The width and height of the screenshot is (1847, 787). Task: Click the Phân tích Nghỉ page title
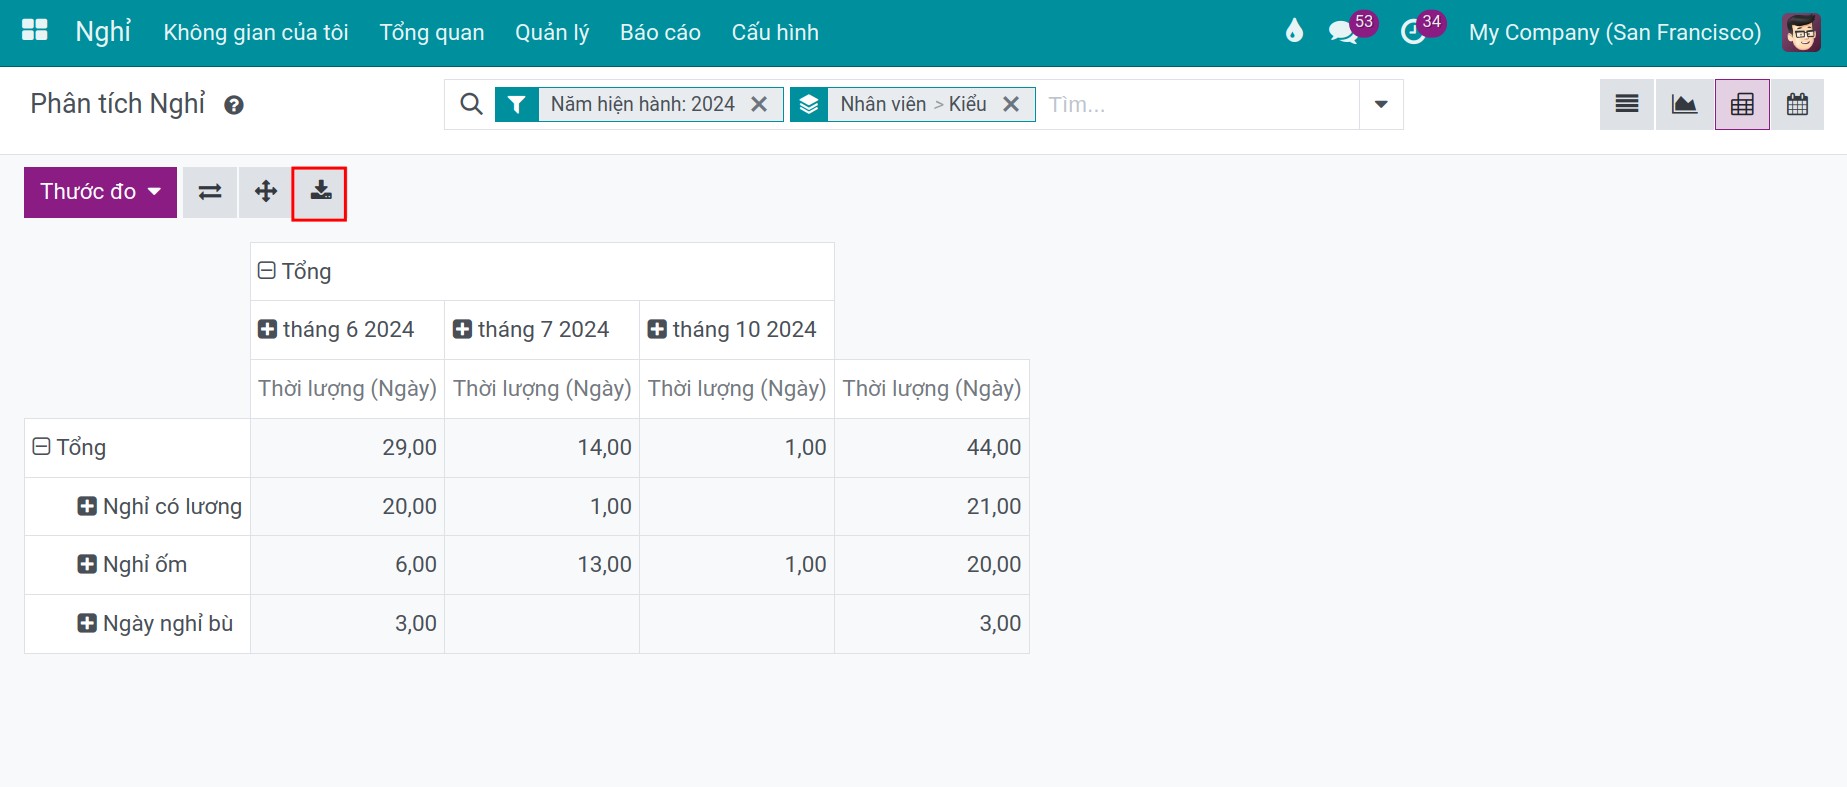(118, 104)
